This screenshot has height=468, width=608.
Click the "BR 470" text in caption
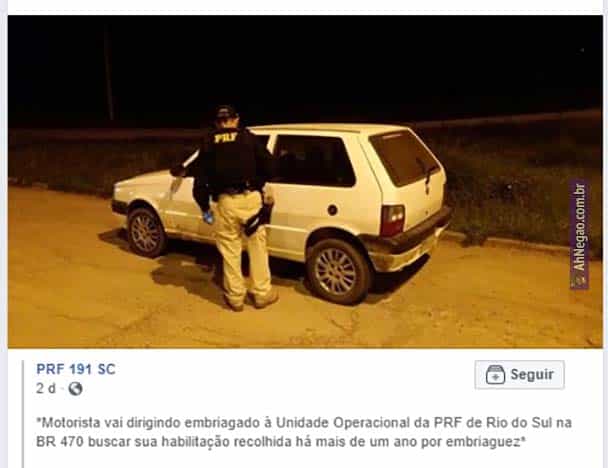(59, 442)
